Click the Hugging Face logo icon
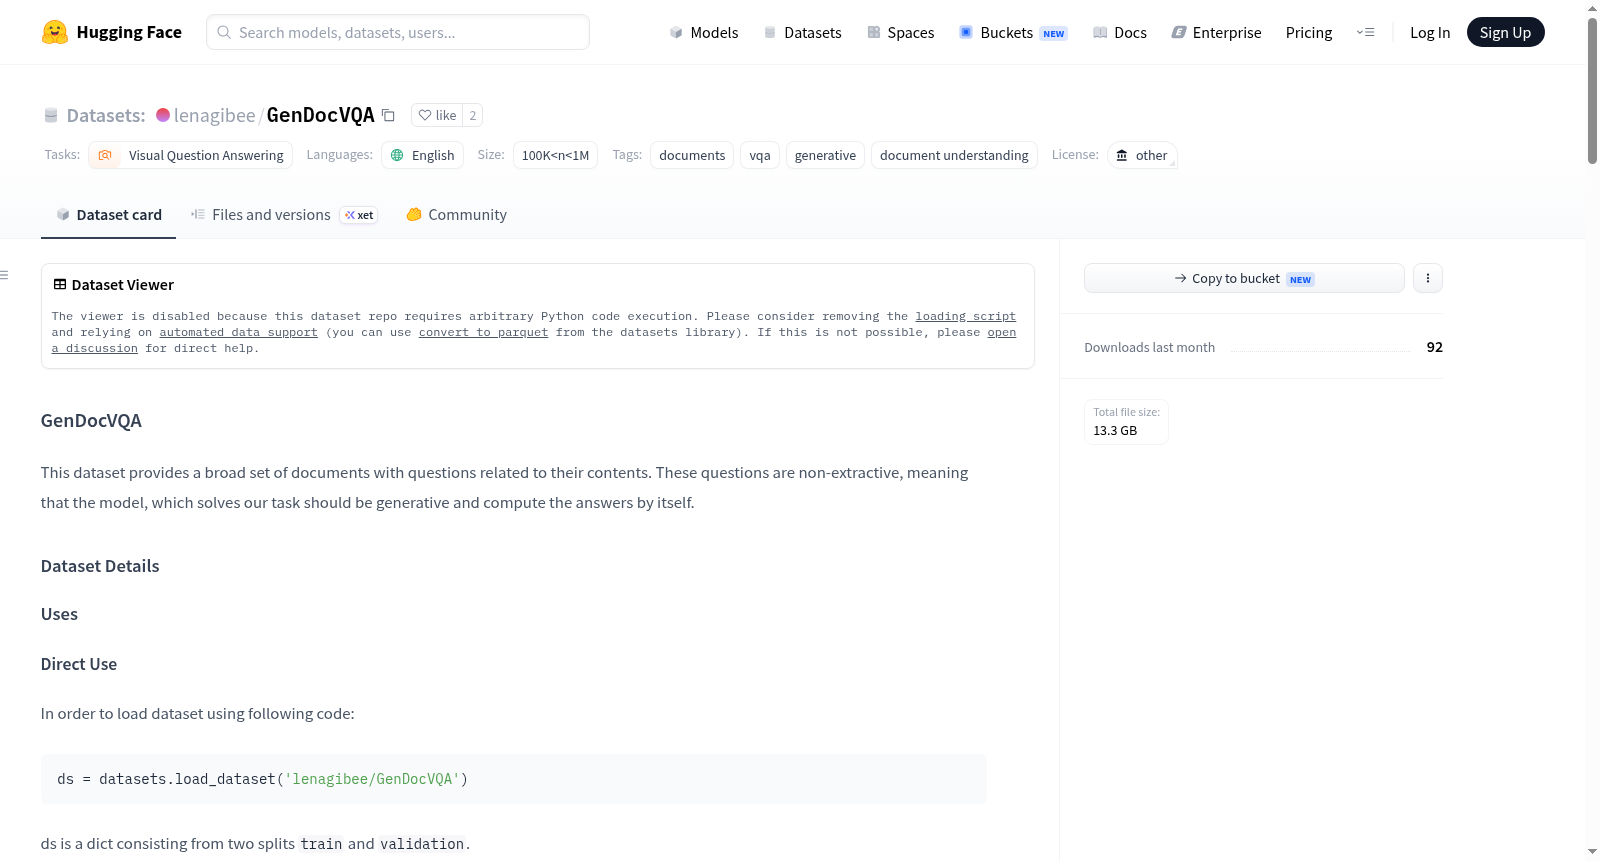The height and width of the screenshot is (861, 1600). (55, 32)
